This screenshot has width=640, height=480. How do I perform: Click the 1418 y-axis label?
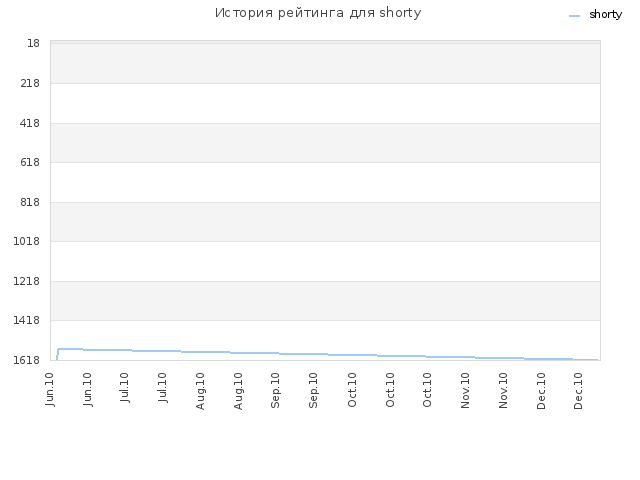pos(27,320)
